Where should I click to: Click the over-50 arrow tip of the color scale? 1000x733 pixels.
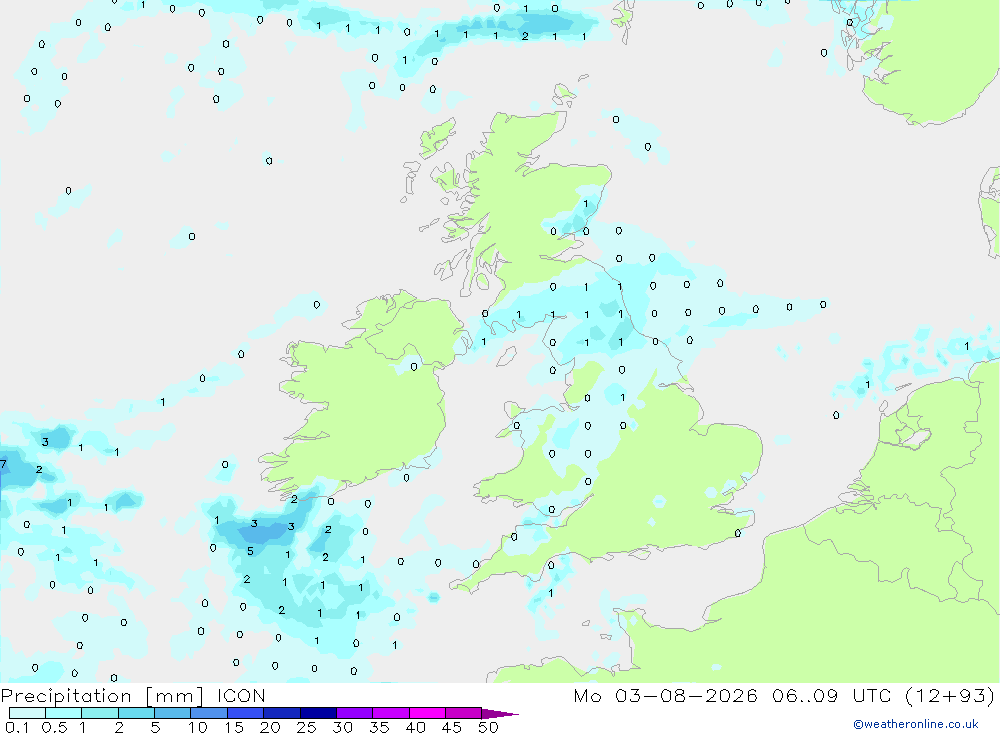coord(501,713)
